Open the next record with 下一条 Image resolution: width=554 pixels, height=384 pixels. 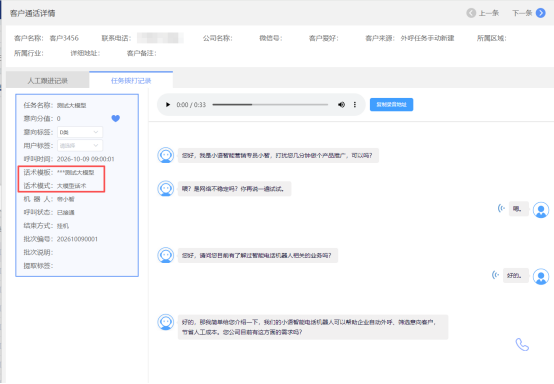529,13
